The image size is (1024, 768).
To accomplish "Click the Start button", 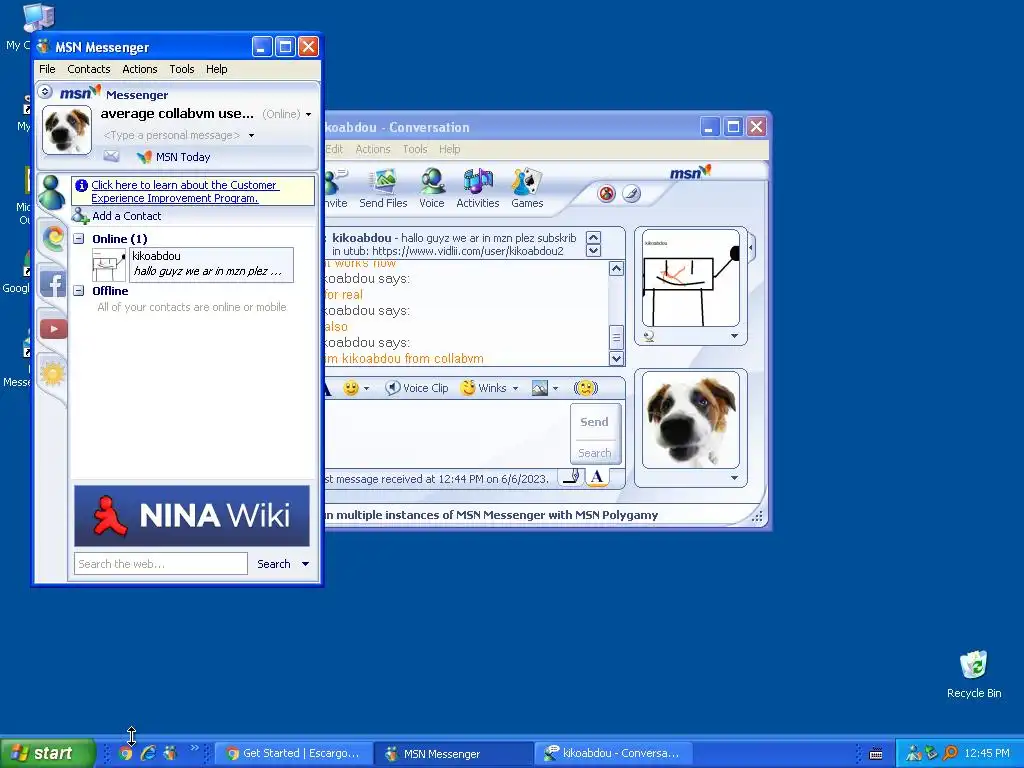I will click(x=47, y=753).
